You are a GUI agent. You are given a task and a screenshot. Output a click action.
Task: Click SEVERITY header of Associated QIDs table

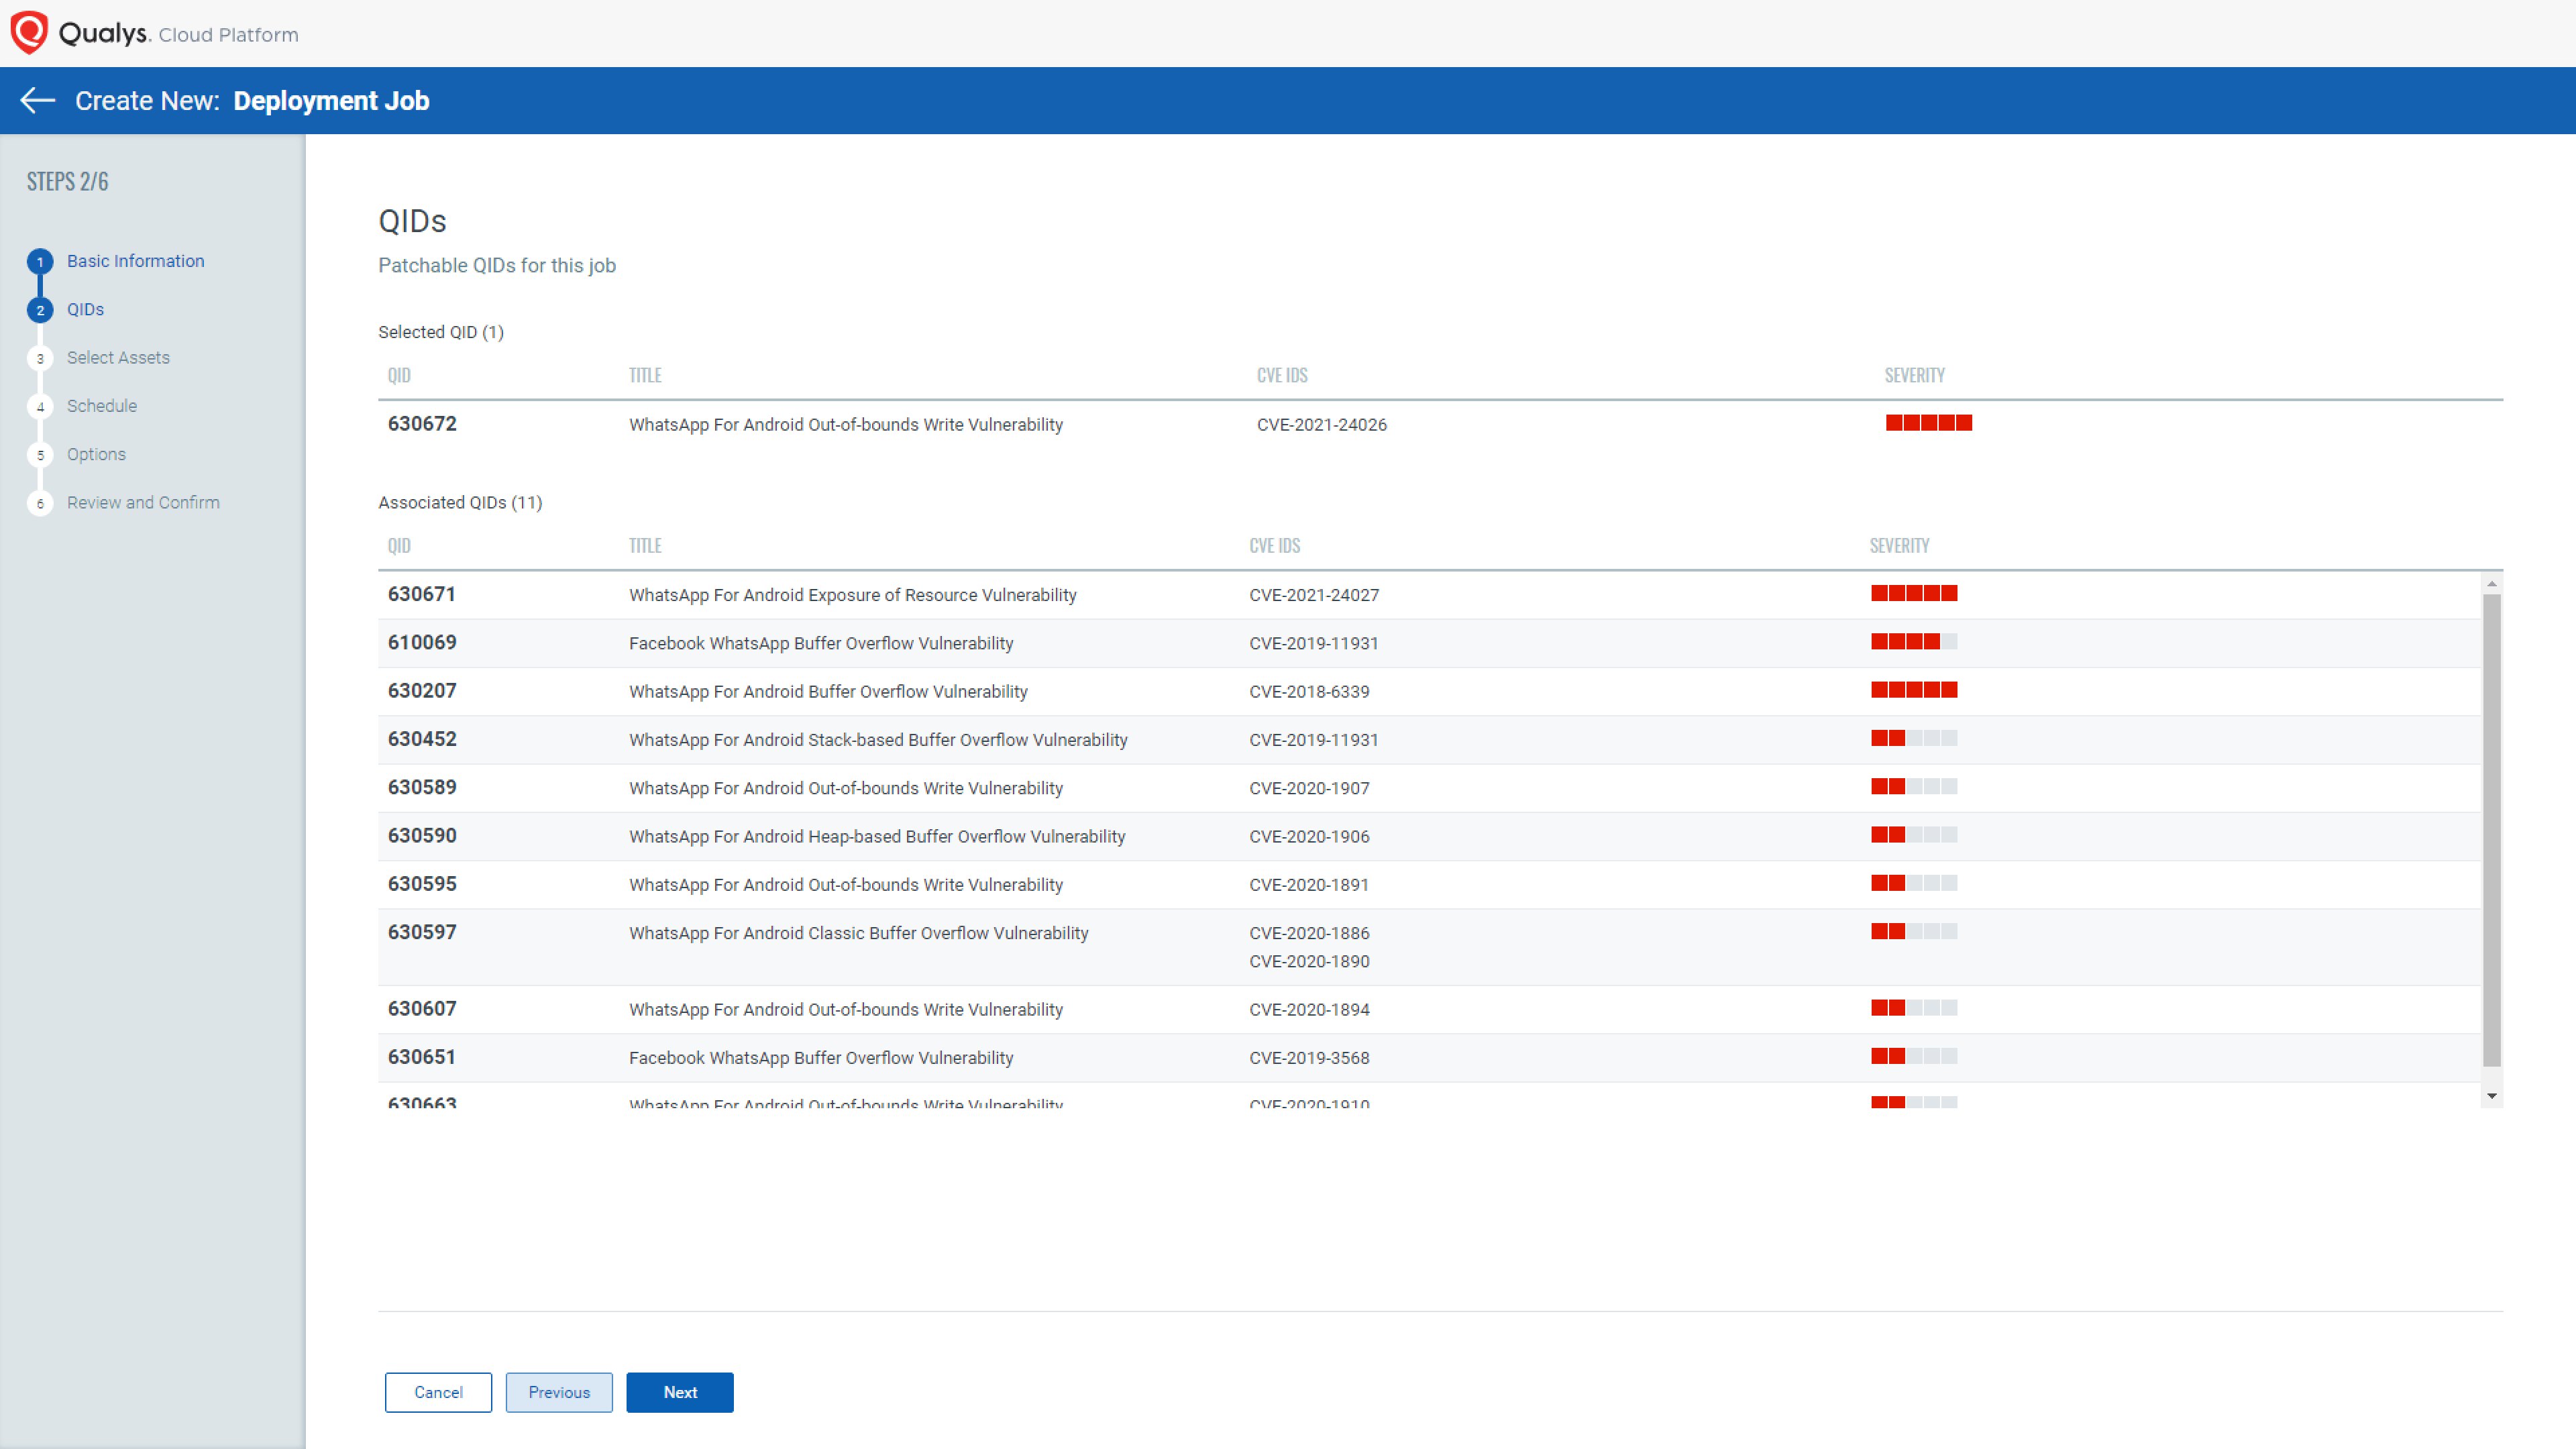point(1899,546)
